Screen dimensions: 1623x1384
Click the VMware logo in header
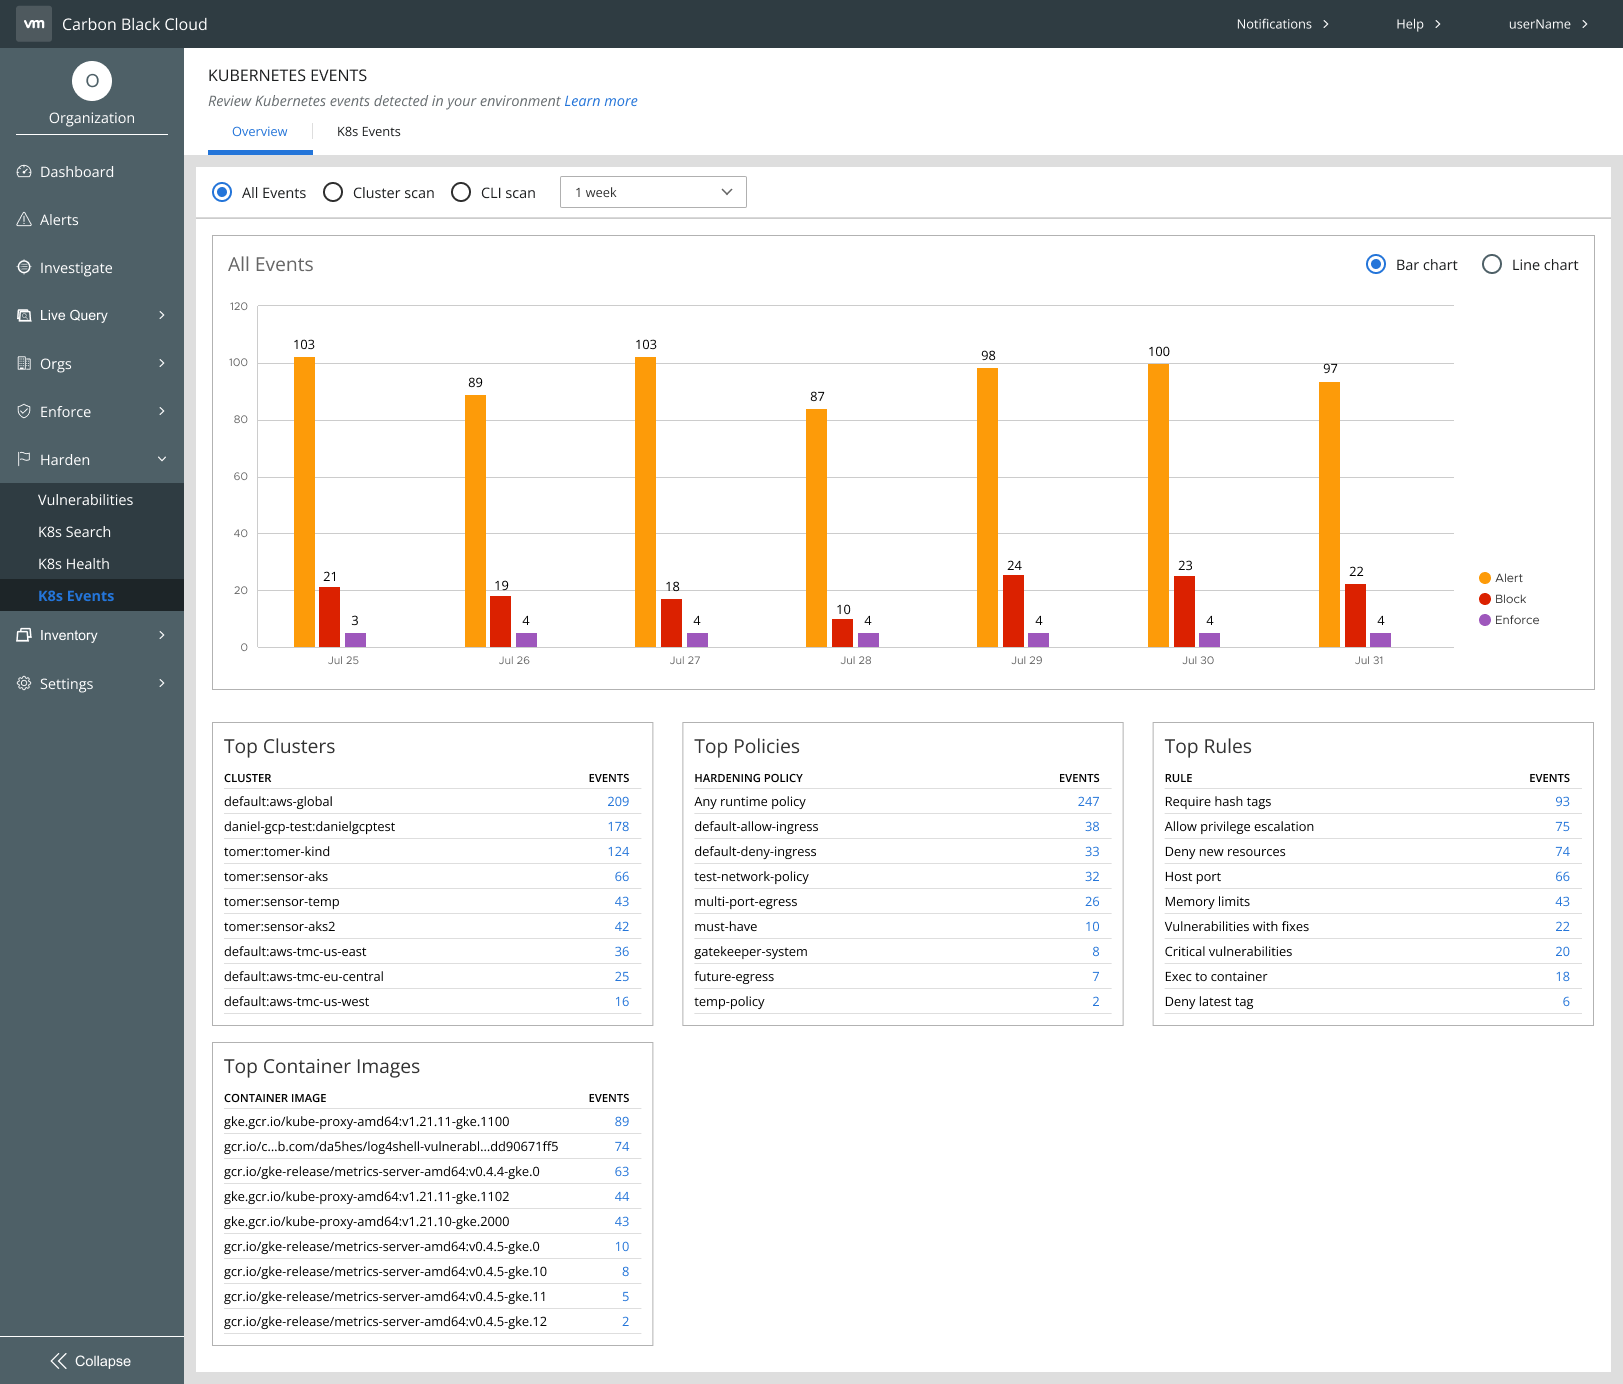coord(34,24)
